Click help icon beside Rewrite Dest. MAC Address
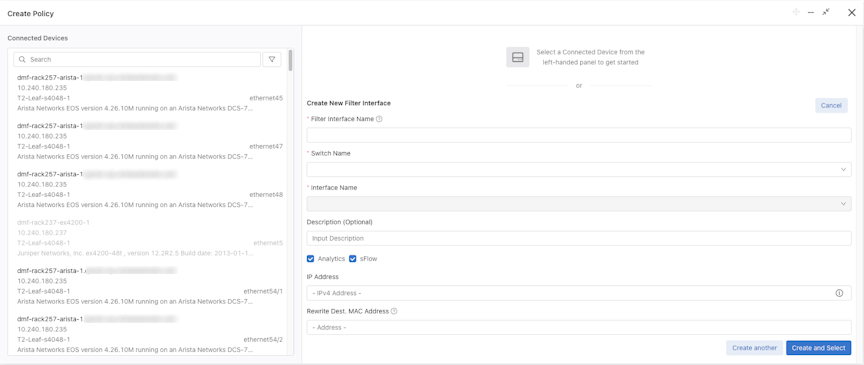This screenshot has width=864, height=365. 394,311
